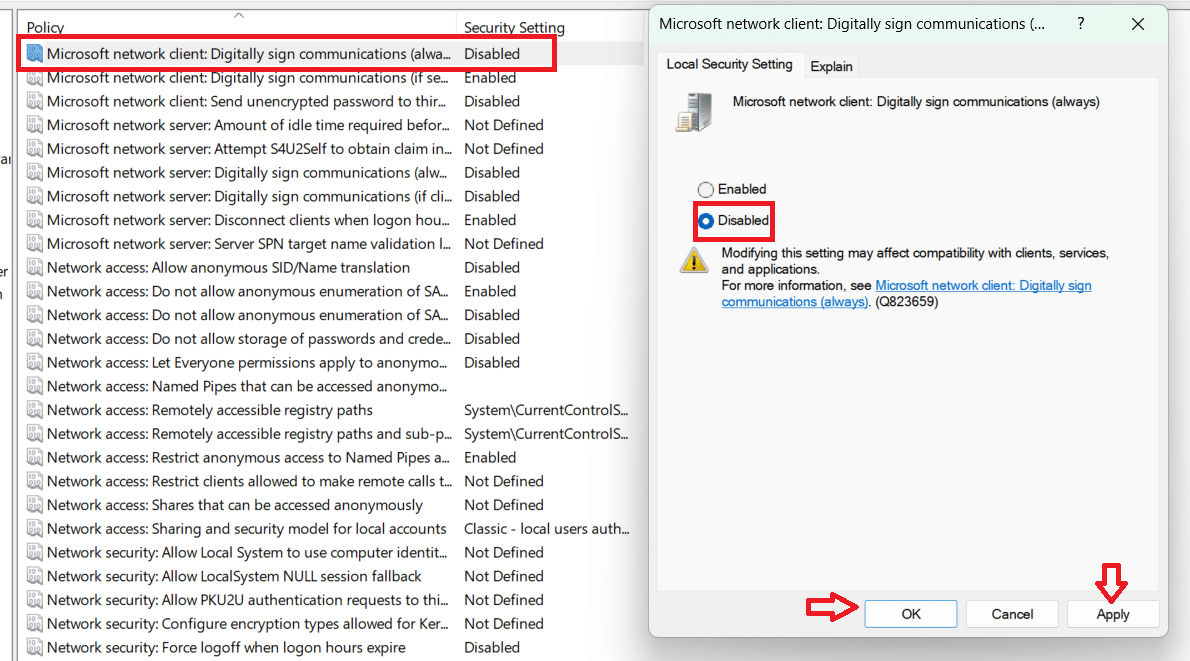
Task: Click the icon beside Remotely accessible registry paths policy
Action: point(33,410)
